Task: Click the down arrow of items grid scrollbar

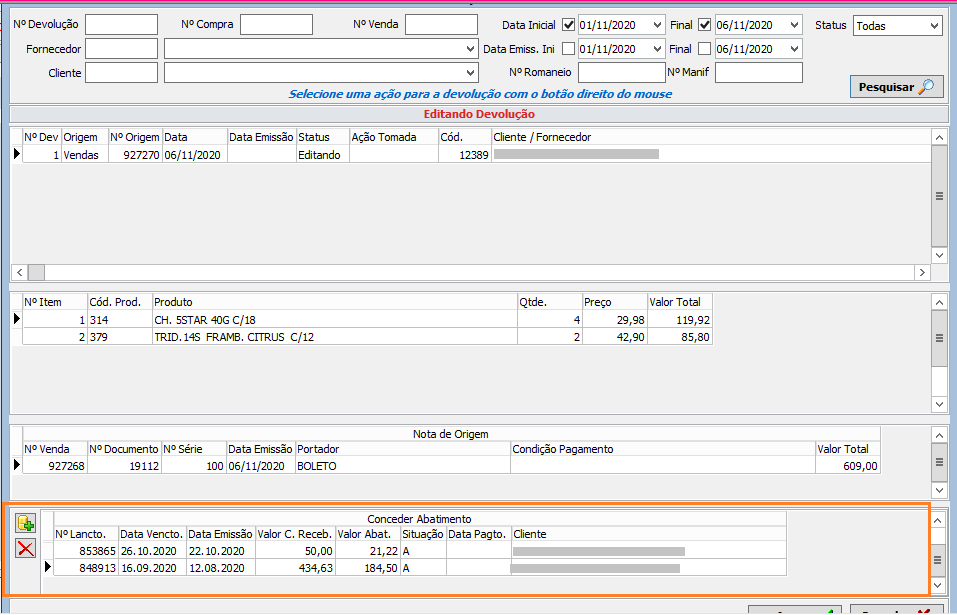Action: pos(939,404)
